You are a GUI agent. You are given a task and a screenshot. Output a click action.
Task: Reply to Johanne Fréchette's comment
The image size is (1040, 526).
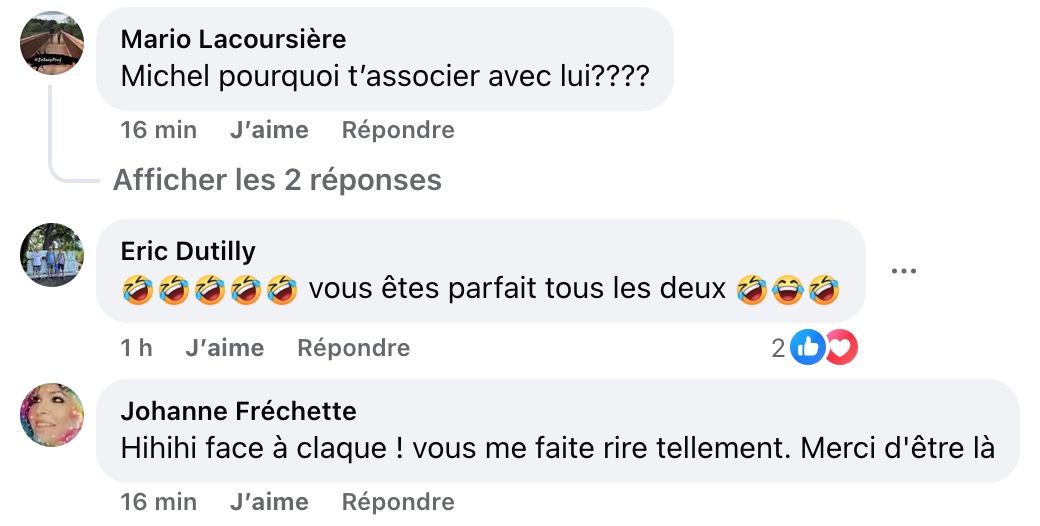[x=398, y=501]
